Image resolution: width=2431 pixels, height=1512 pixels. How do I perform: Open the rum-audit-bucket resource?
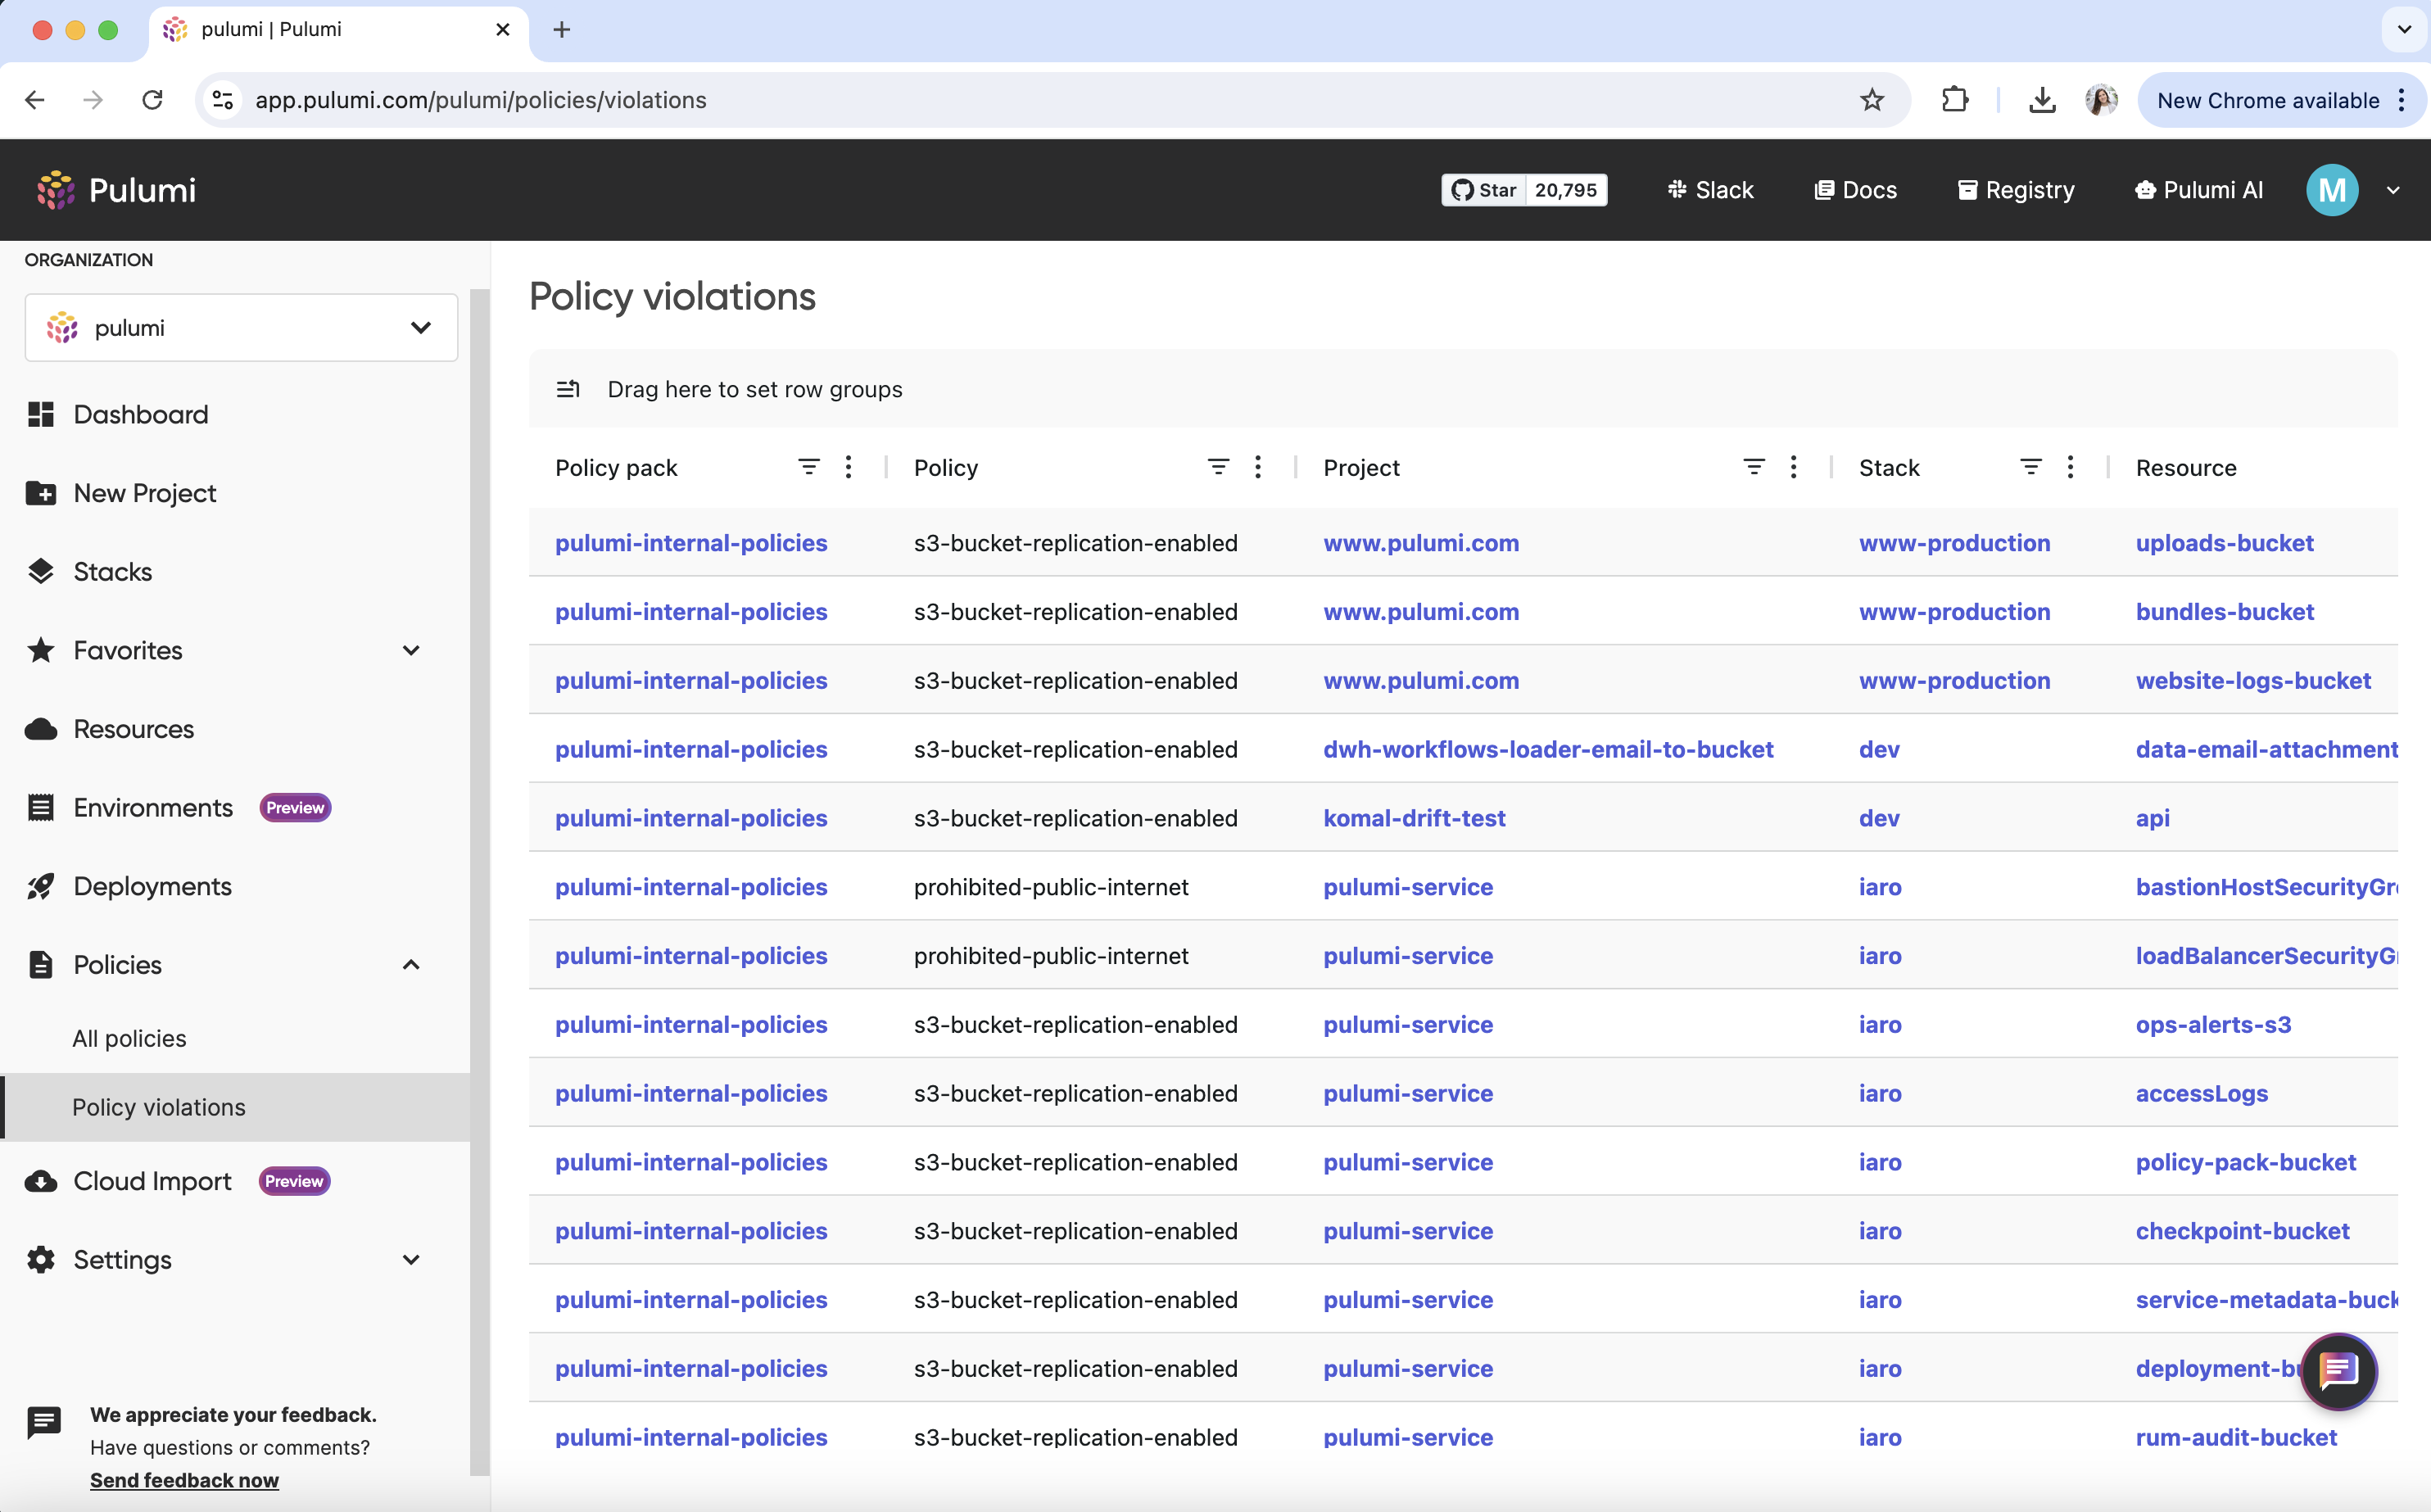pos(2236,1438)
